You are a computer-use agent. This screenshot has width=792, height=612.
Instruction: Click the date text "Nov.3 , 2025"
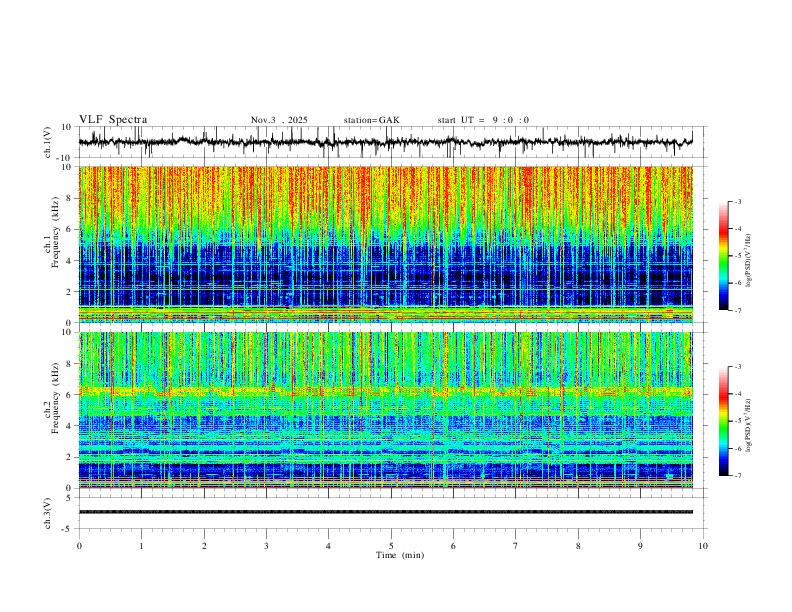(x=279, y=120)
